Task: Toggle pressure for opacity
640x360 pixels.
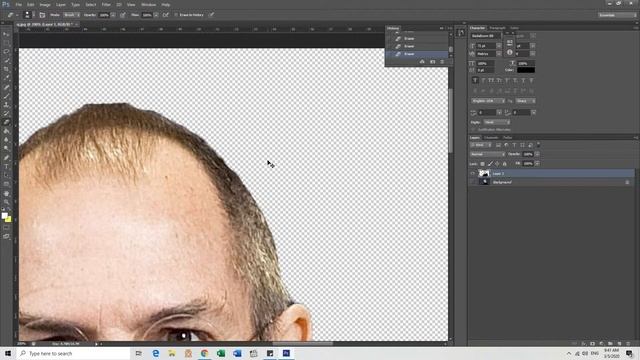Action: point(123,15)
